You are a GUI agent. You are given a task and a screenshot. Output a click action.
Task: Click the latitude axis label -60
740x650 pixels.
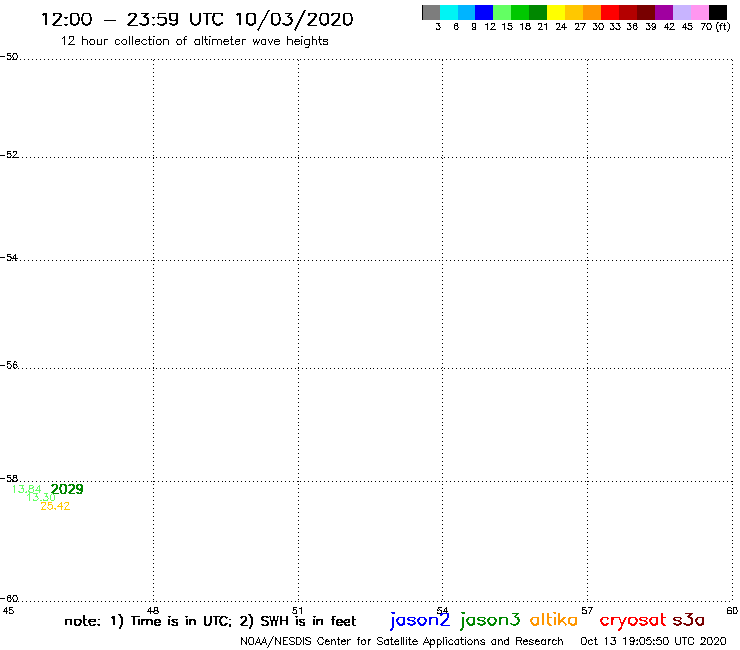coord(9,599)
